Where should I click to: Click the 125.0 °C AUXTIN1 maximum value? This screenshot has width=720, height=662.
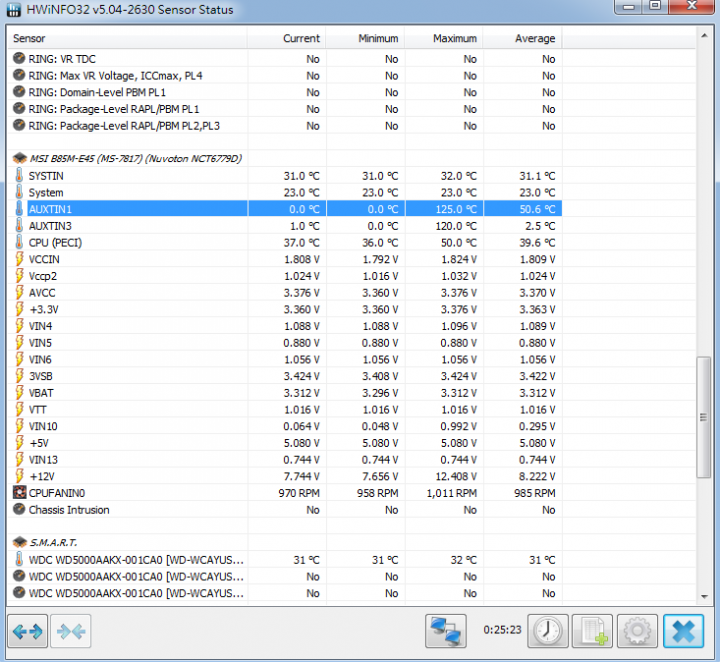(456, 209)
